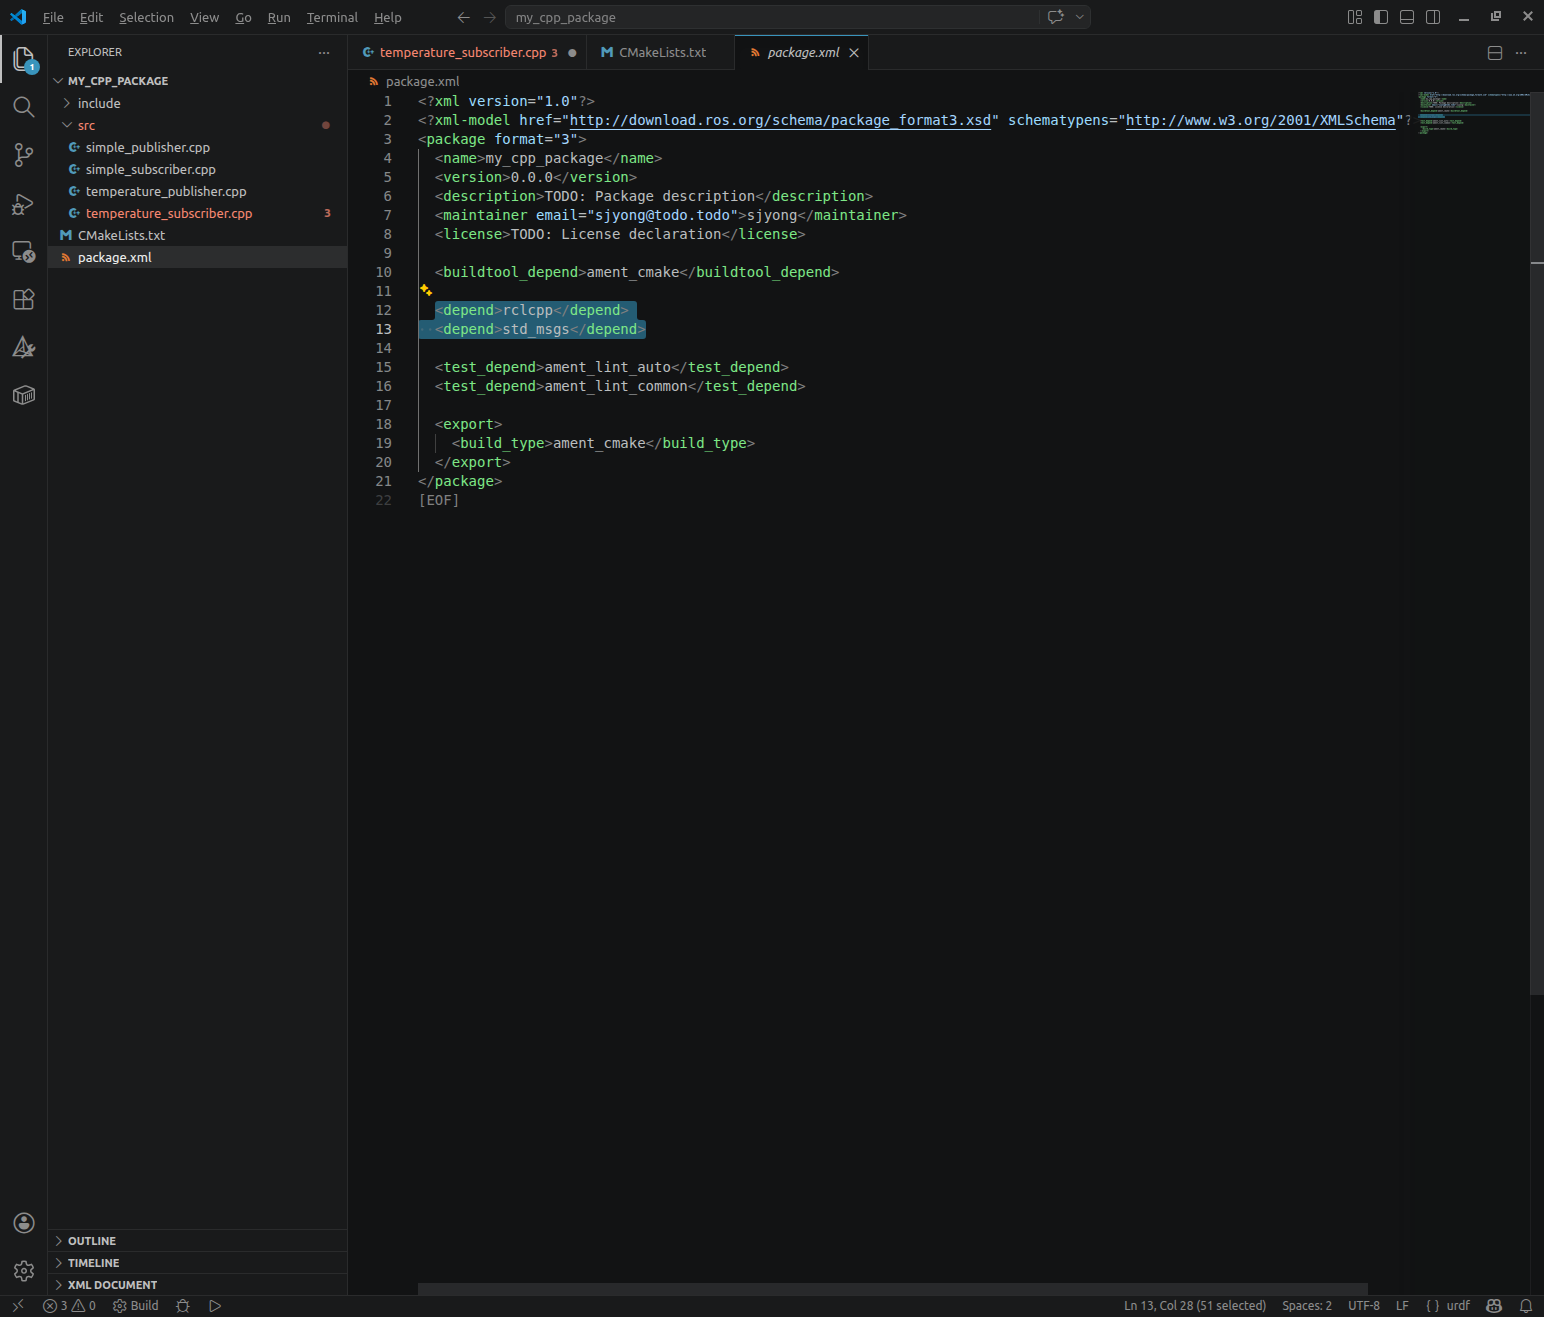
Task: Expand the TIMELINE section
Action: 197,1263
